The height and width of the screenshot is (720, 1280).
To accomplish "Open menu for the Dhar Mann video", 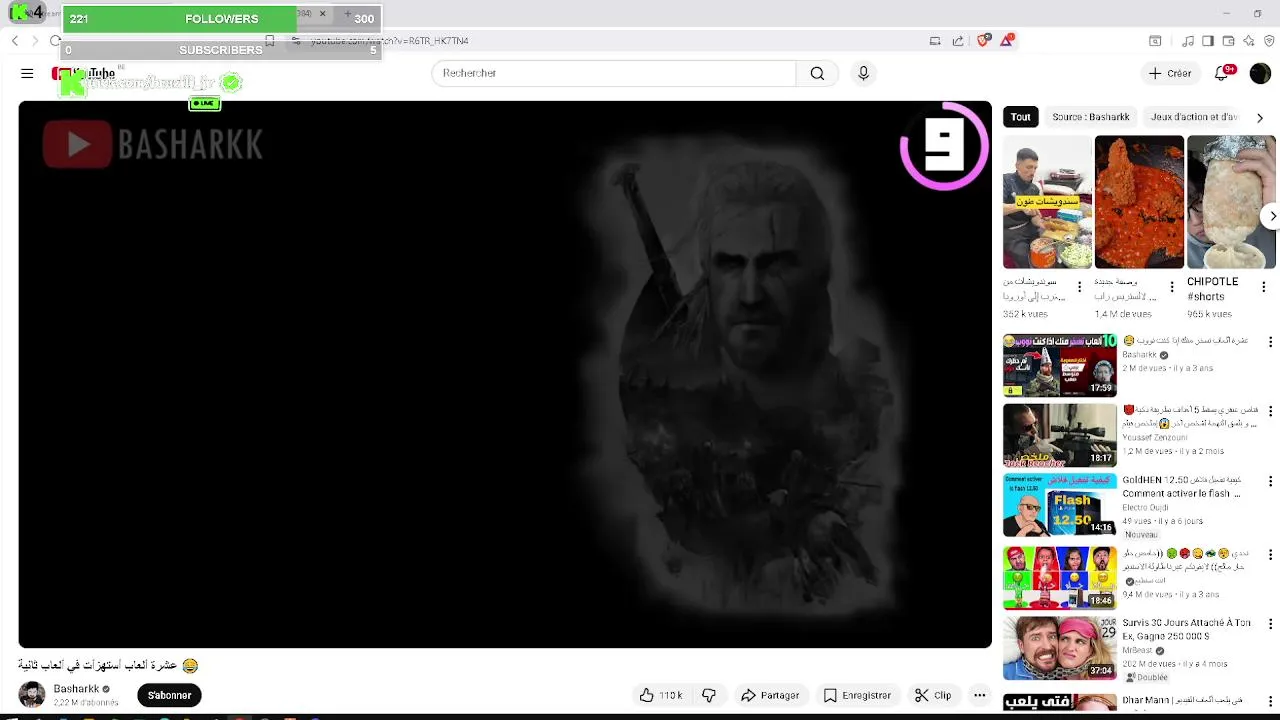I will pos(1270,703).
